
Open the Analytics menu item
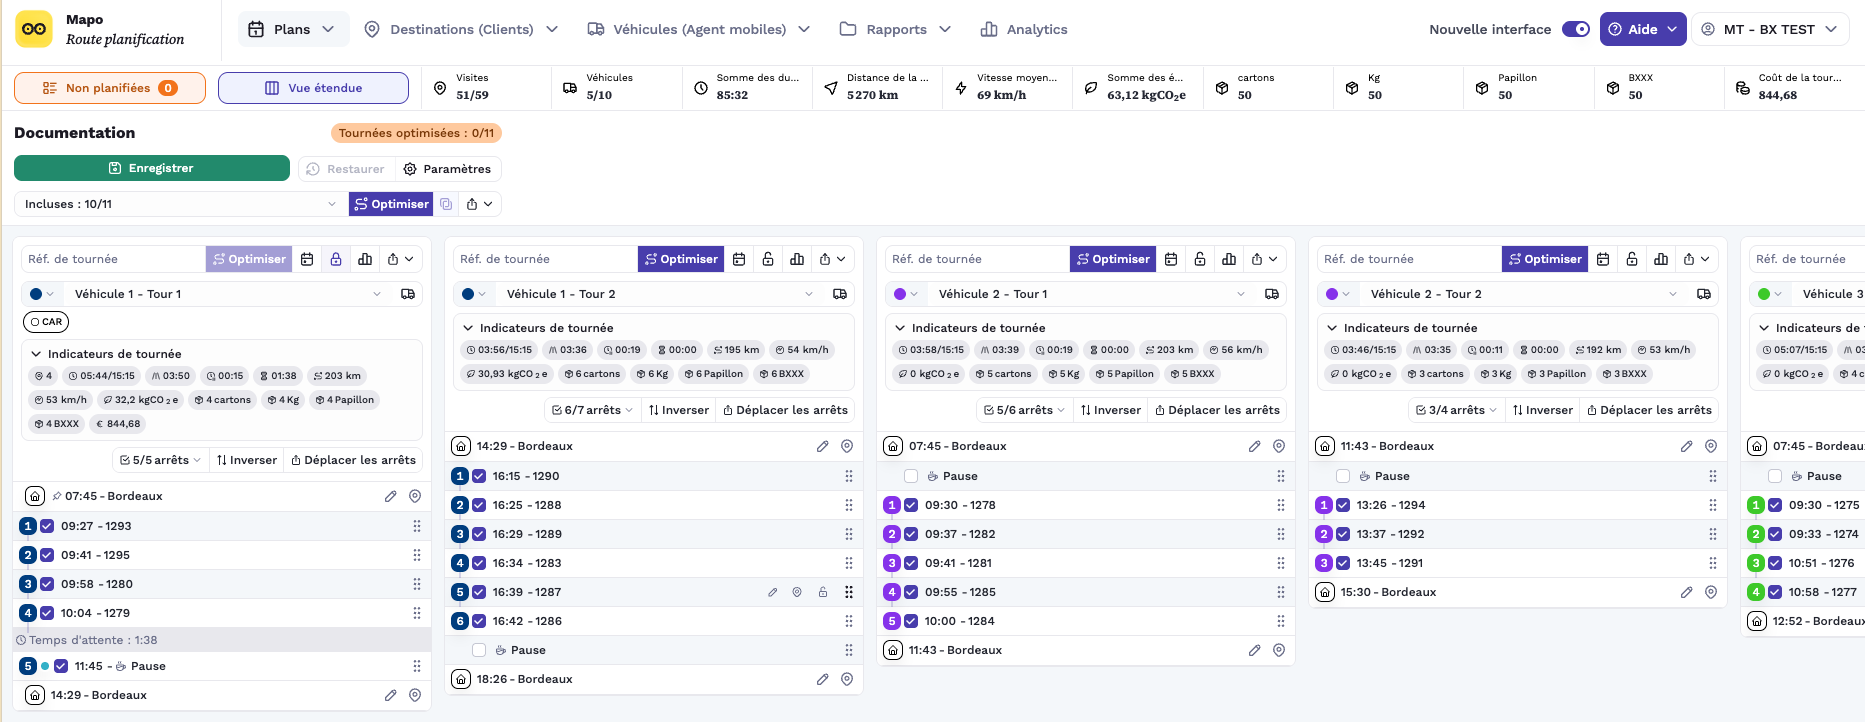coord(1024,29)
